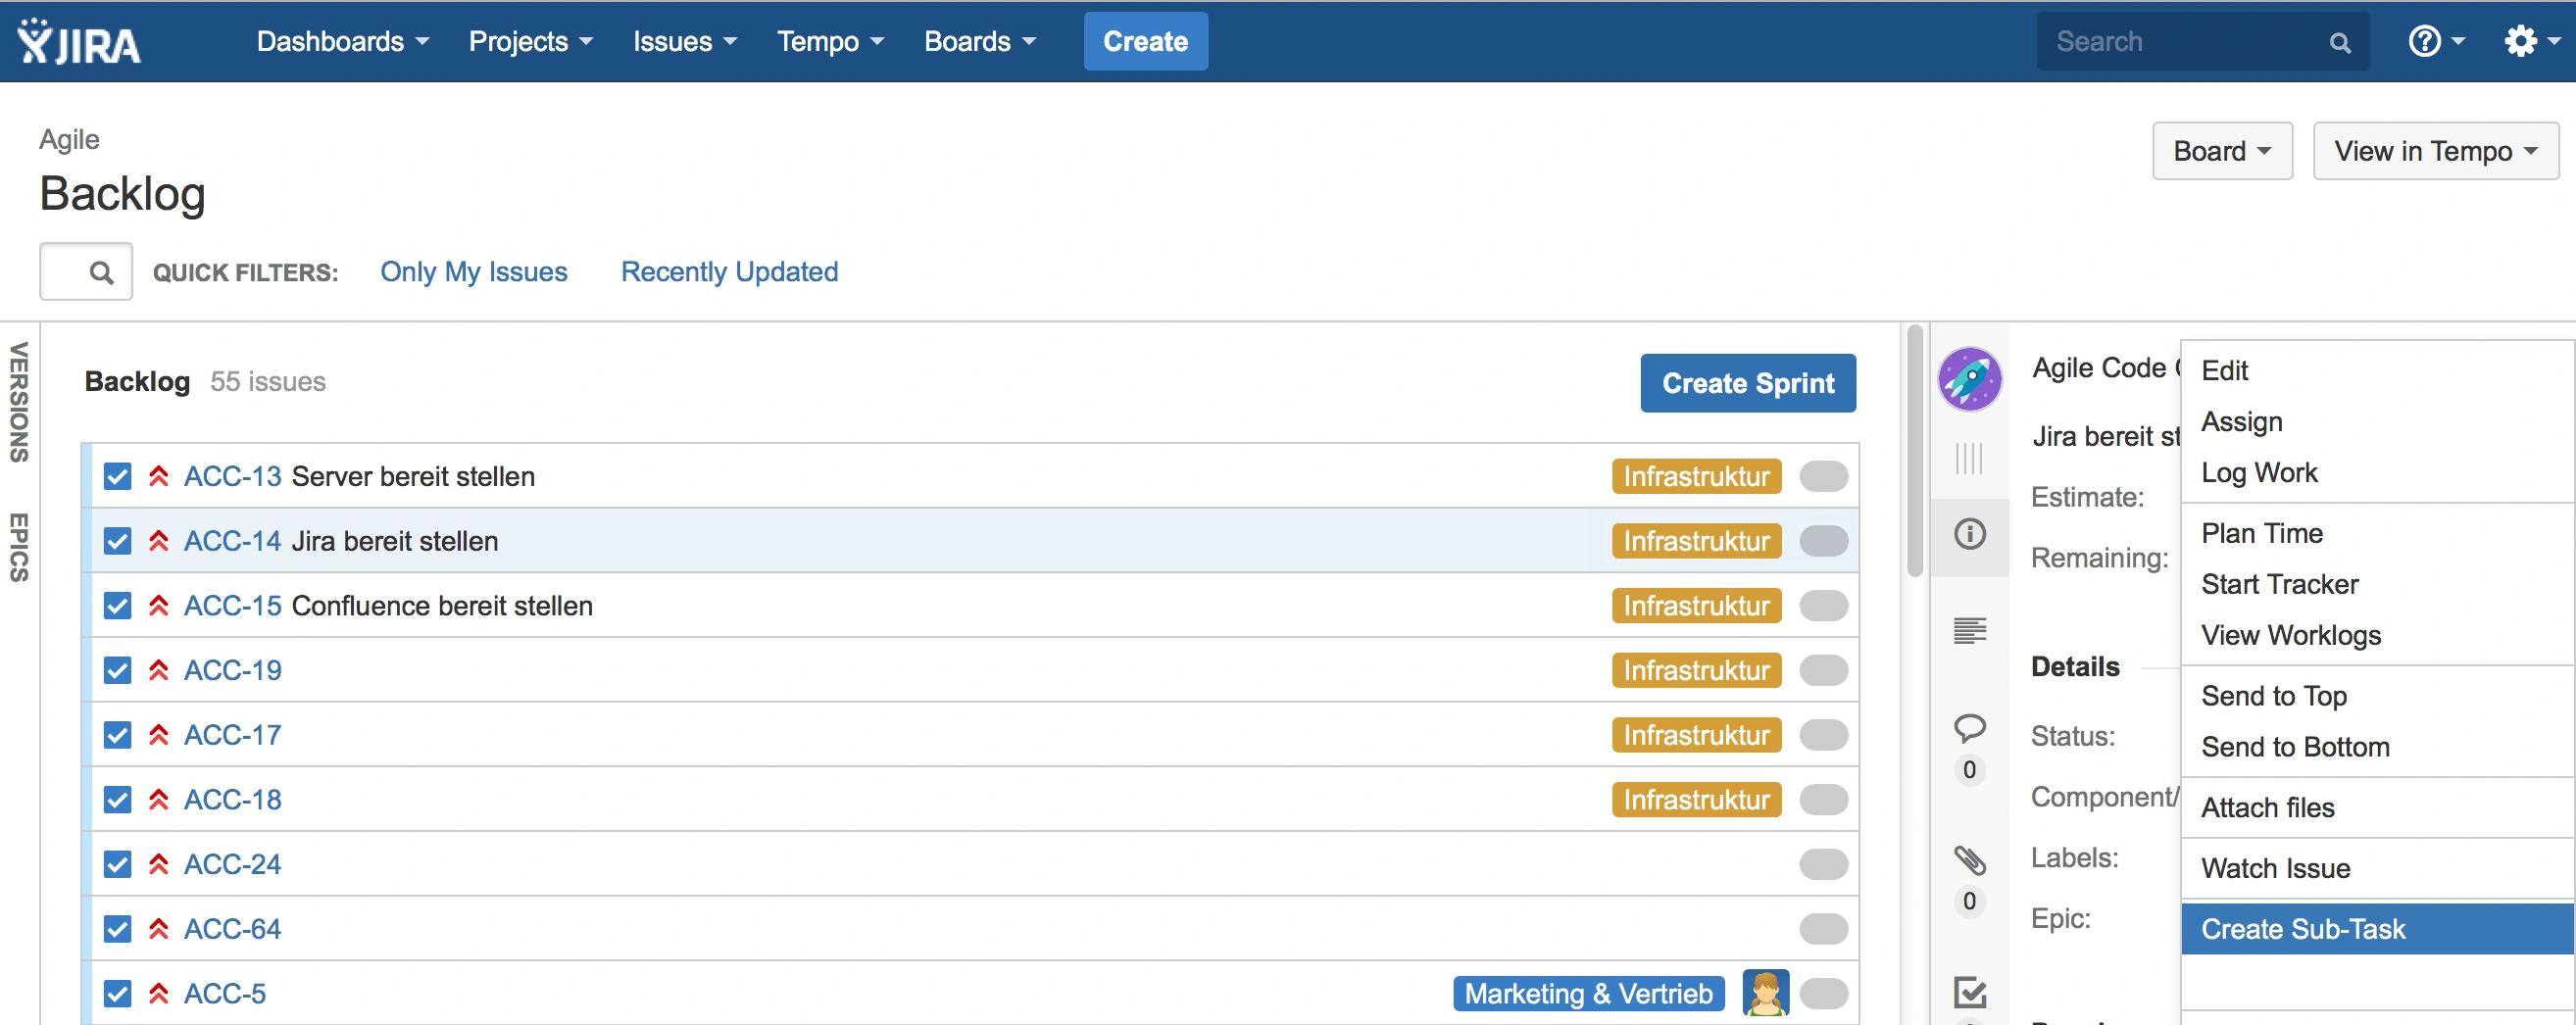Select Start Tracker menu entry
This screenshot has height=1025, width=2576.
point(2377,585)
